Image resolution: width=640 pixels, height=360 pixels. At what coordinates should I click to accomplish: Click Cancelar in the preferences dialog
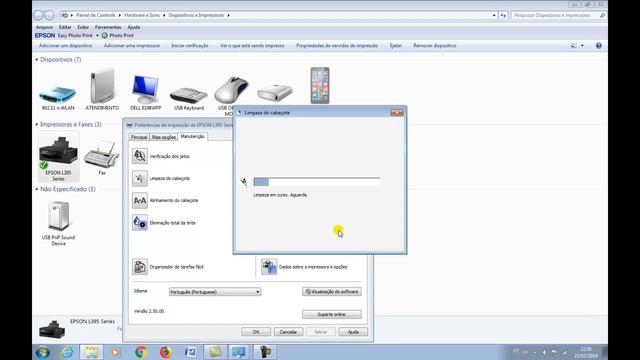pos(288,332)
